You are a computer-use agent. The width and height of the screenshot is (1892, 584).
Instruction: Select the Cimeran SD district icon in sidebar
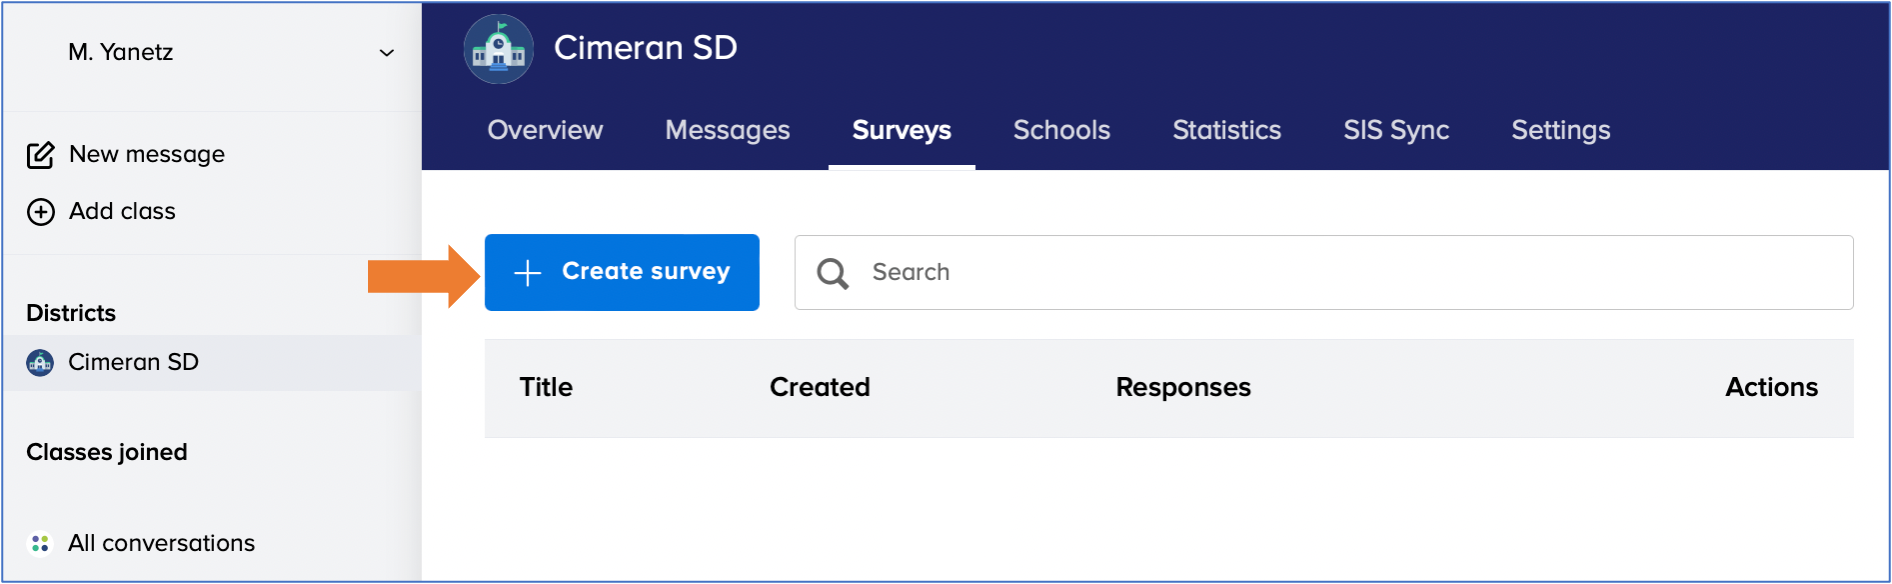40,363
